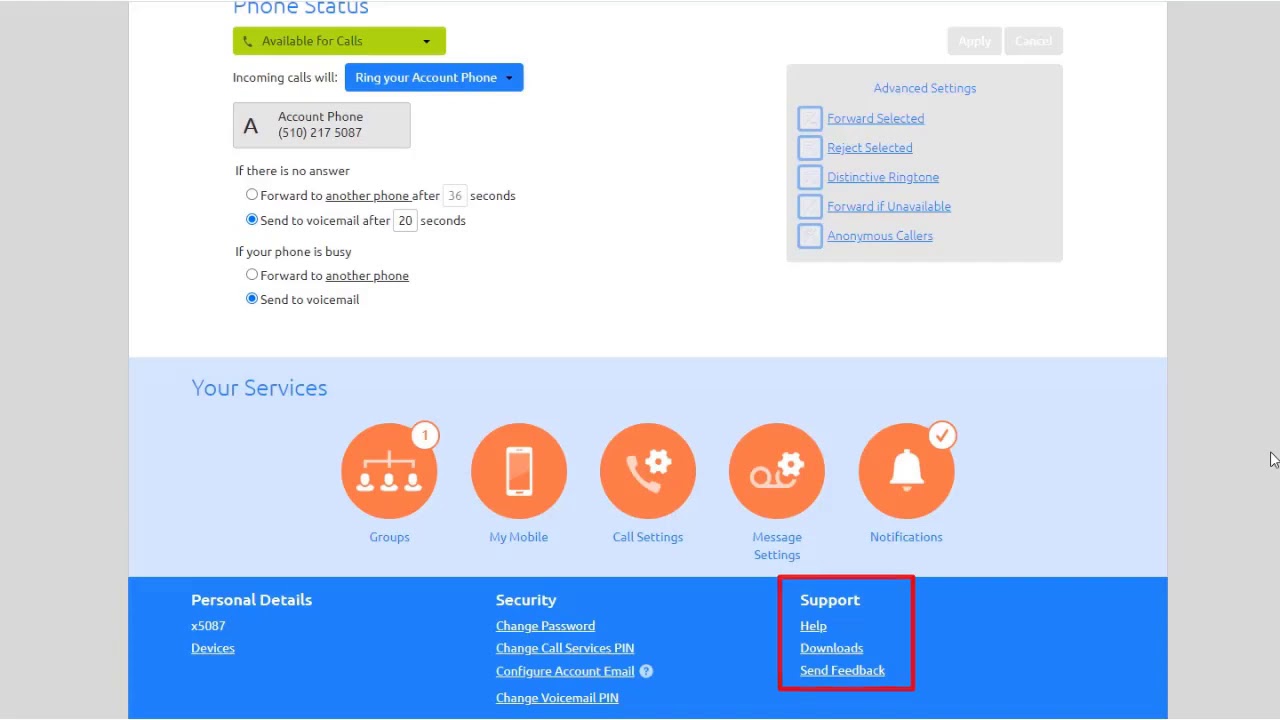Screen dimensions: 1280x720
Task: Open the Help support link
Action: tap(813, 626)
